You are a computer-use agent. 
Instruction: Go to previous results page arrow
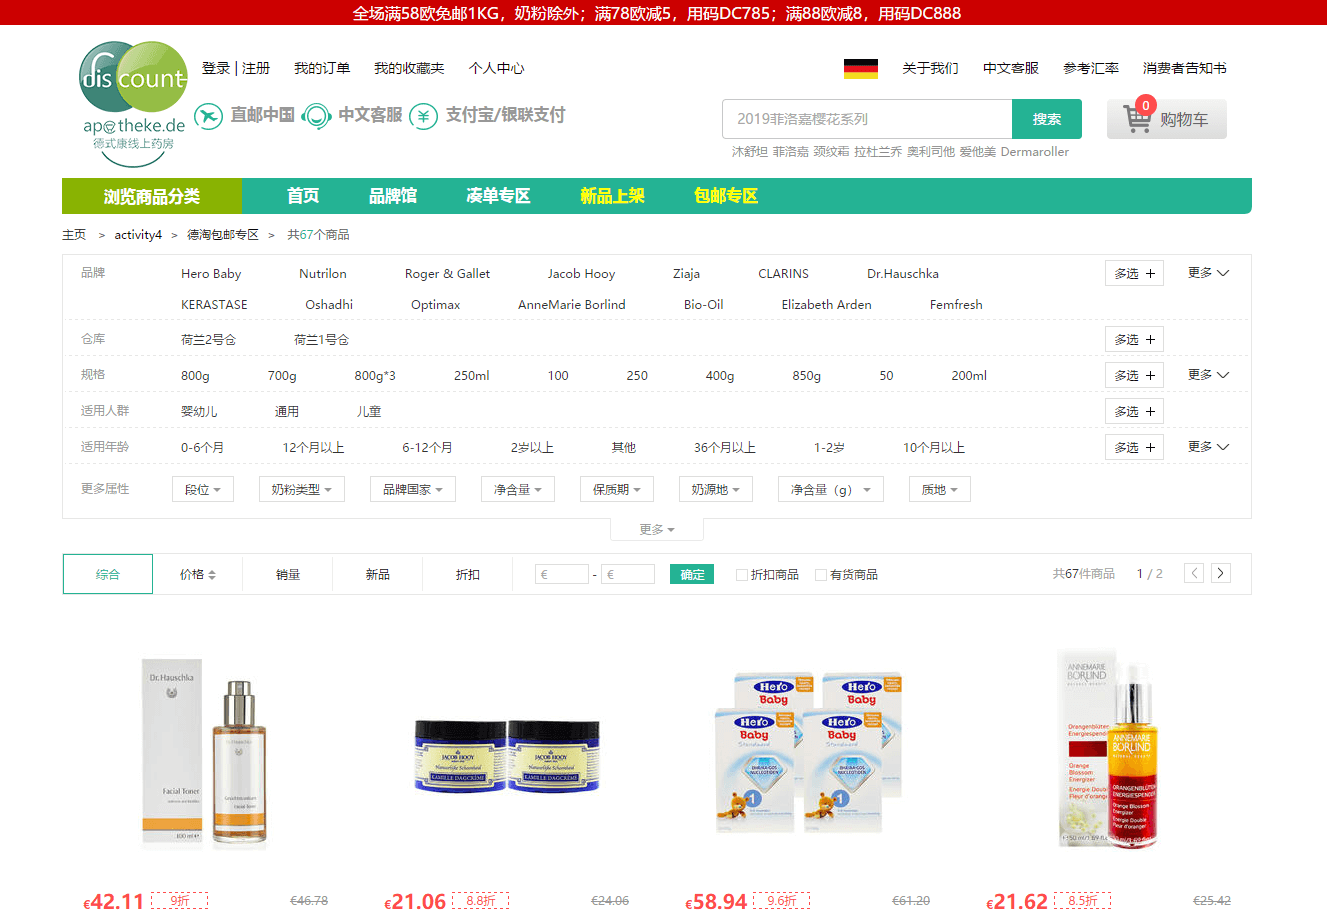point(1194,573)
